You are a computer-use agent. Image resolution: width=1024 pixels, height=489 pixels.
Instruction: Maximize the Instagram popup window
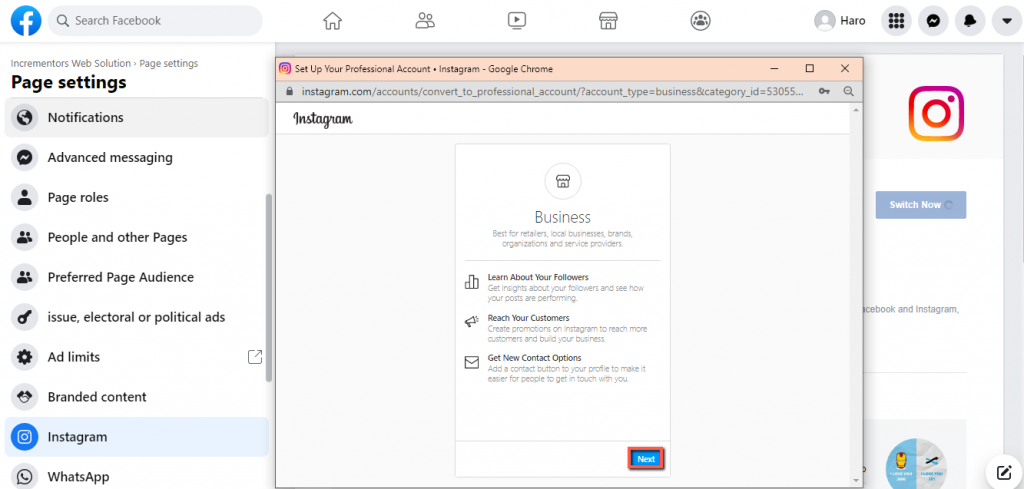click(x=810, y=69)
